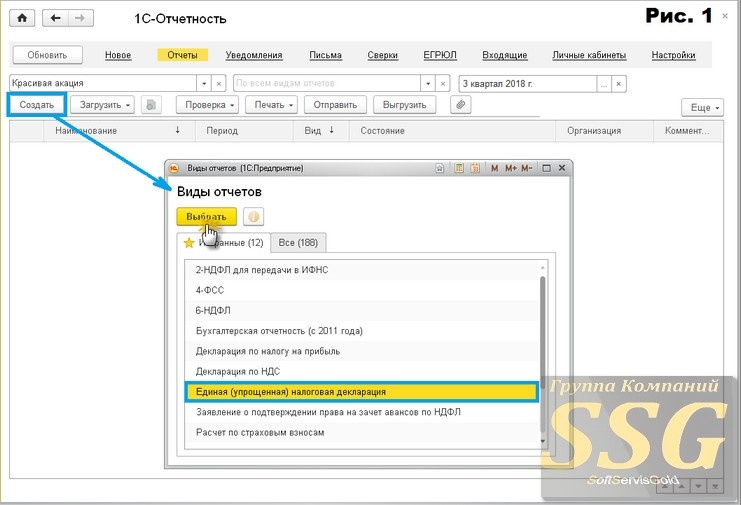Maximize the Виды отчетов dialog
The height and width of the screenshot is (505, 741).
pyautogui.click(x=546, y=168)
